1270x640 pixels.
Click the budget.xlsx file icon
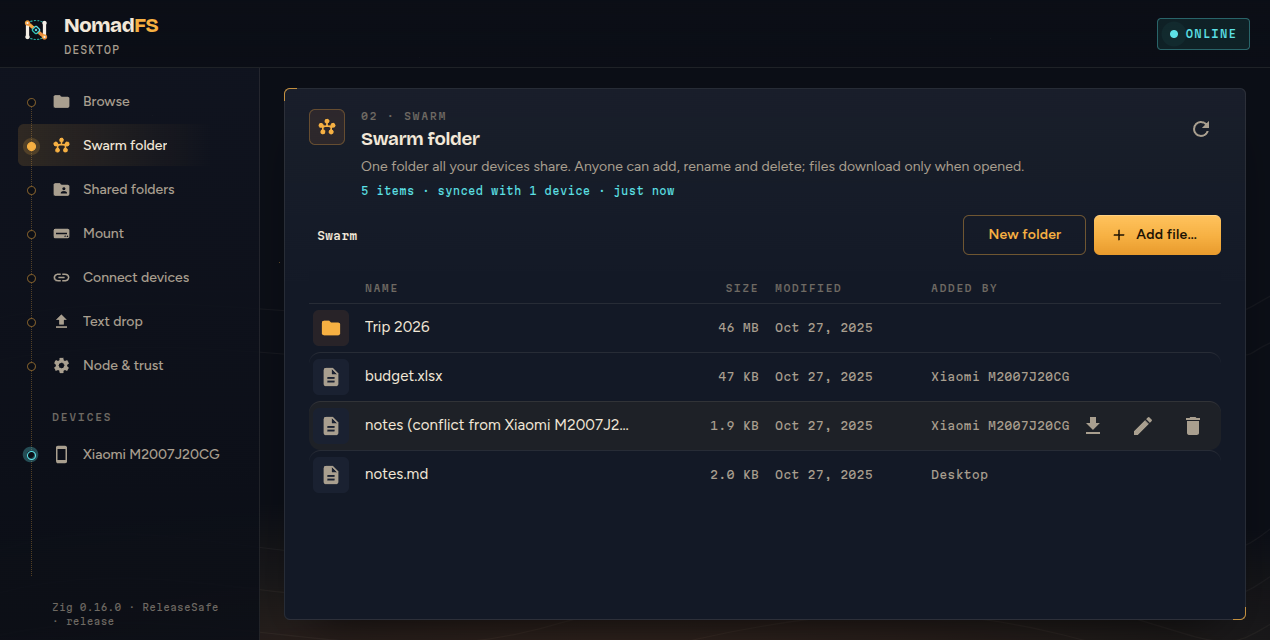click(x=331, y=377)
